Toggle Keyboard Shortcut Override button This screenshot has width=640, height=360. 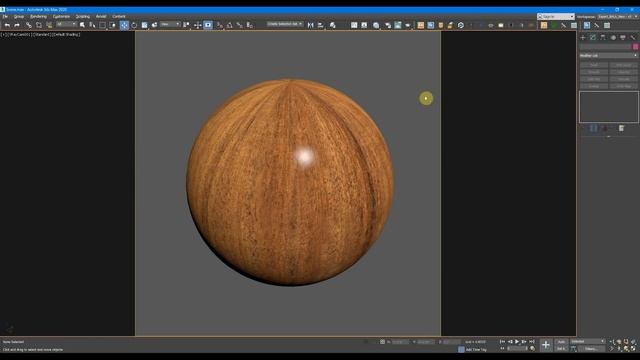(x=208, y=25)
